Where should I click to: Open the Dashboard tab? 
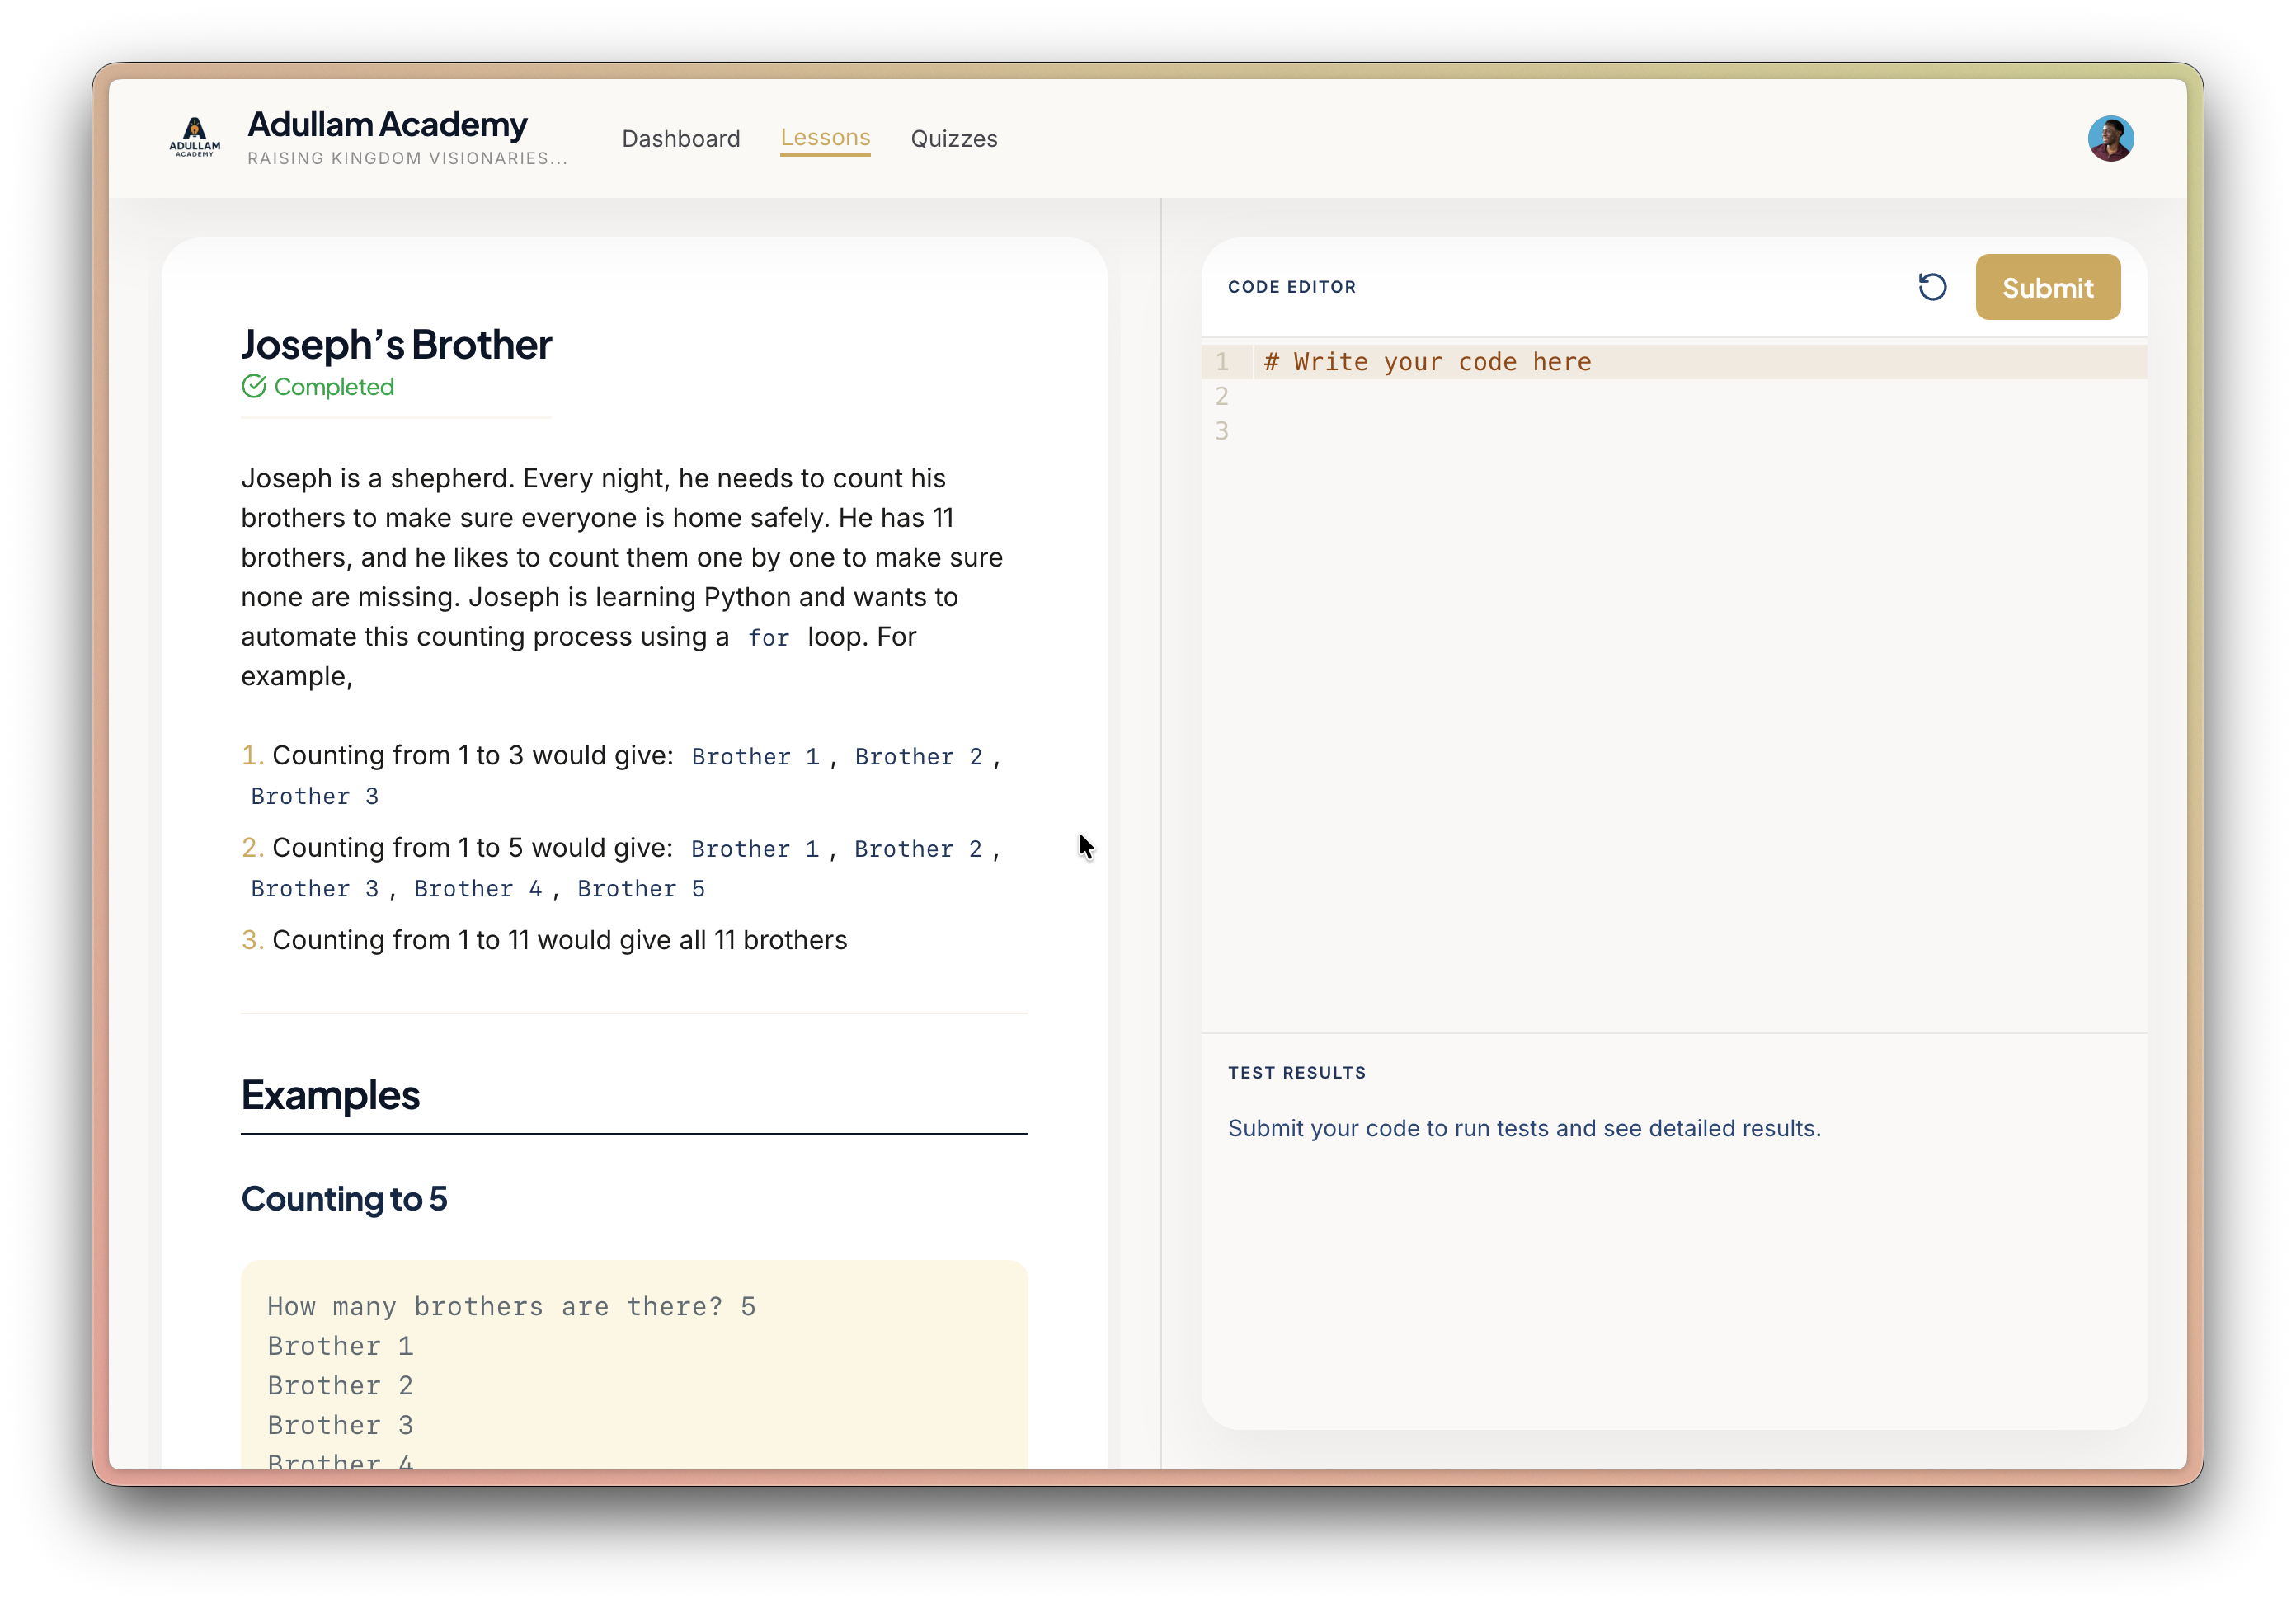coord(681,138)
